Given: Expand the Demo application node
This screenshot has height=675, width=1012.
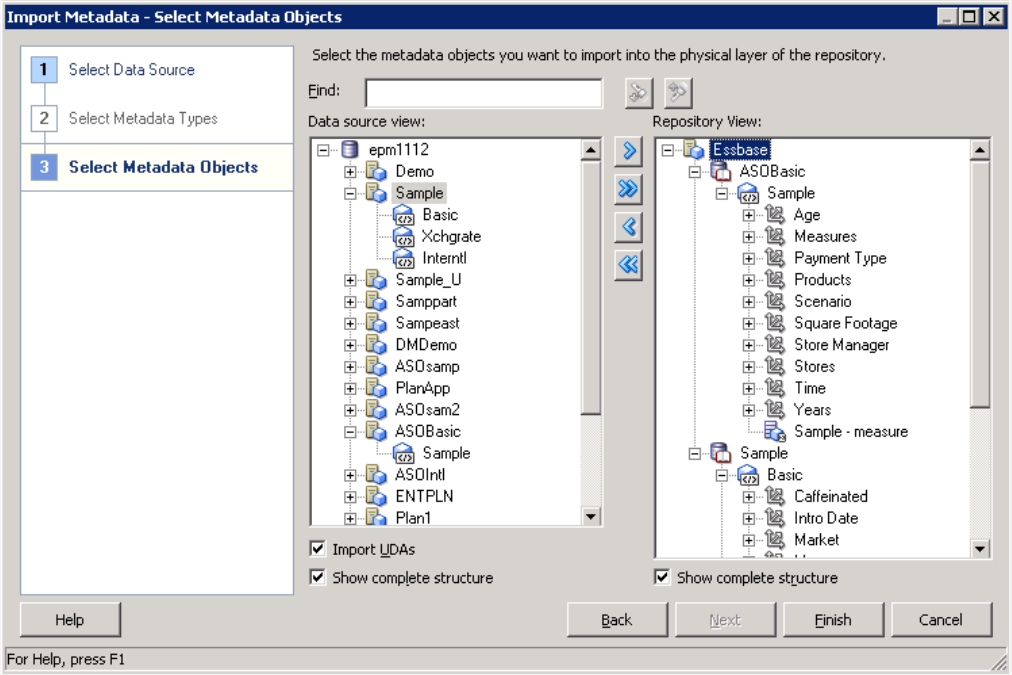Looking at the screenshot, I should 350,172.
